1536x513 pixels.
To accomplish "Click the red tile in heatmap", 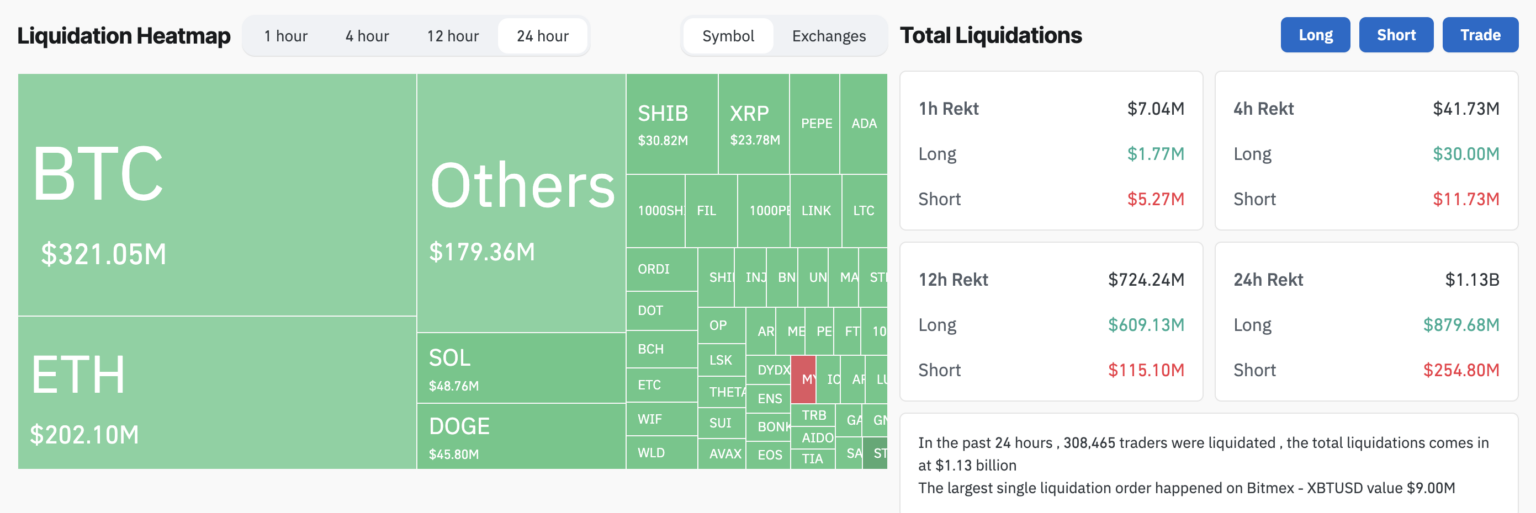I will click(803, 380).
